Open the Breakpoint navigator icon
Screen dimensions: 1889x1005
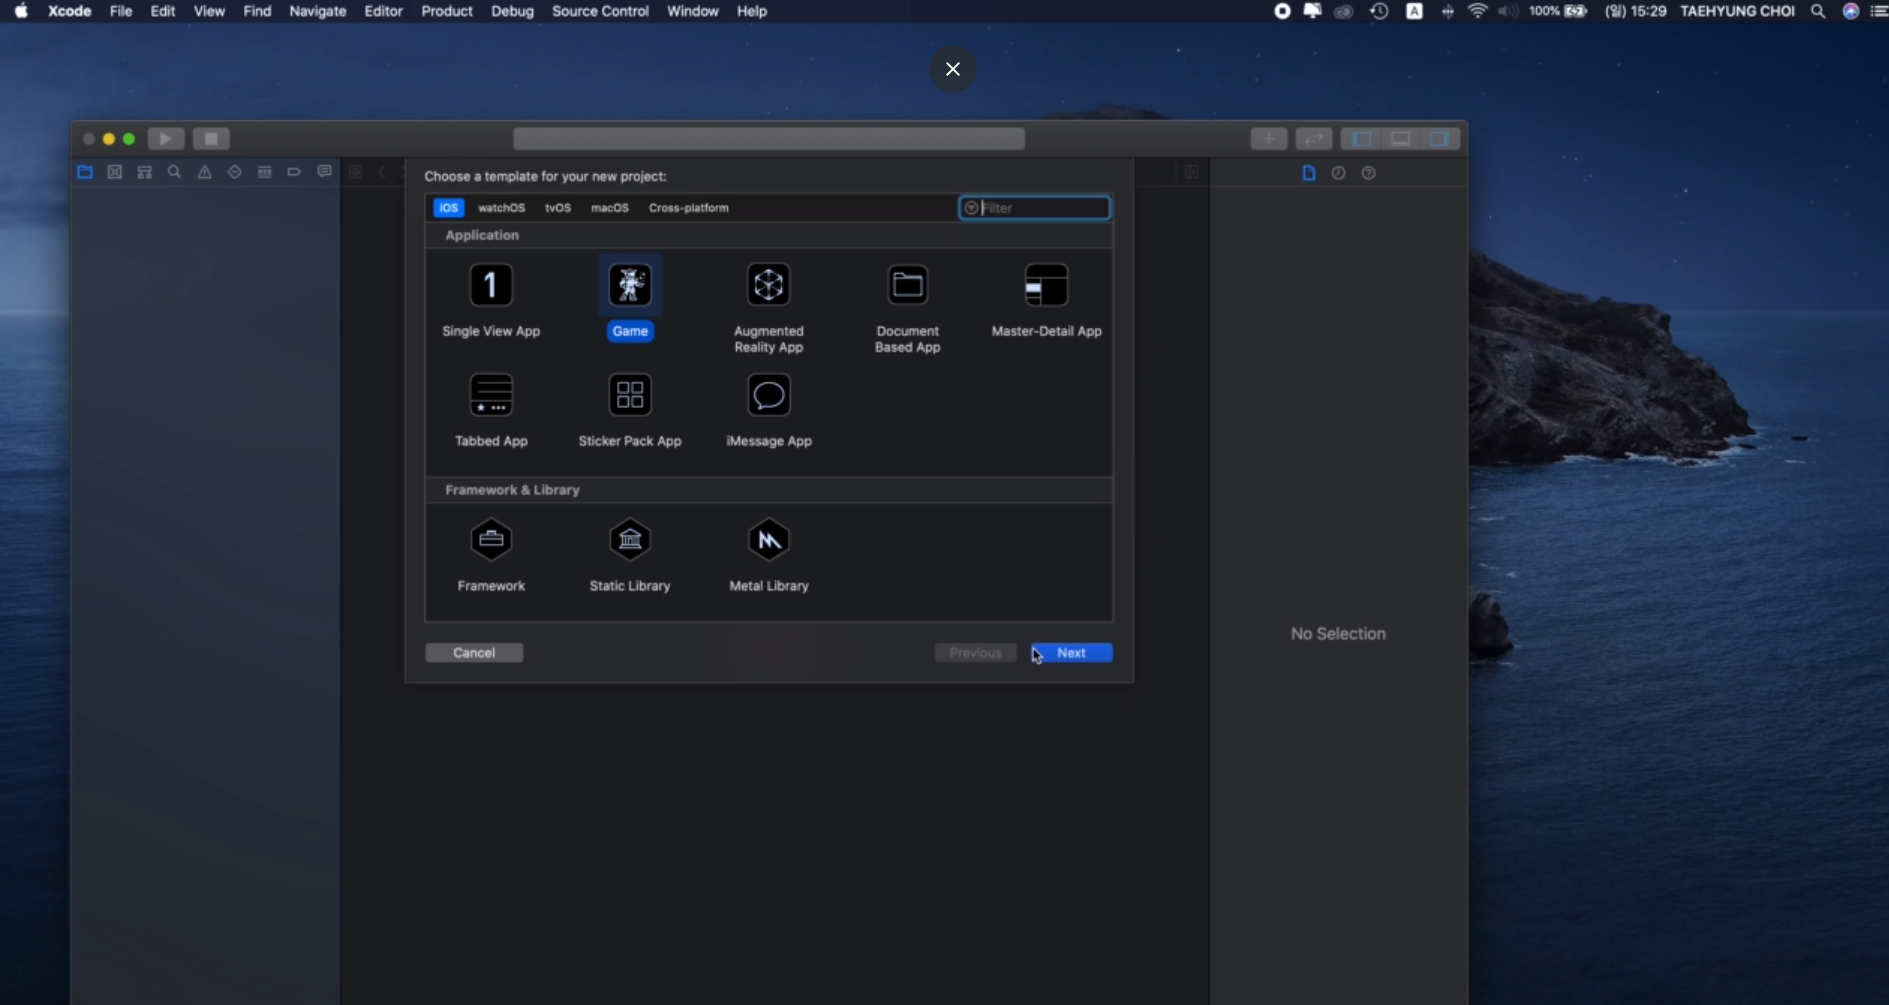point(294,172)
